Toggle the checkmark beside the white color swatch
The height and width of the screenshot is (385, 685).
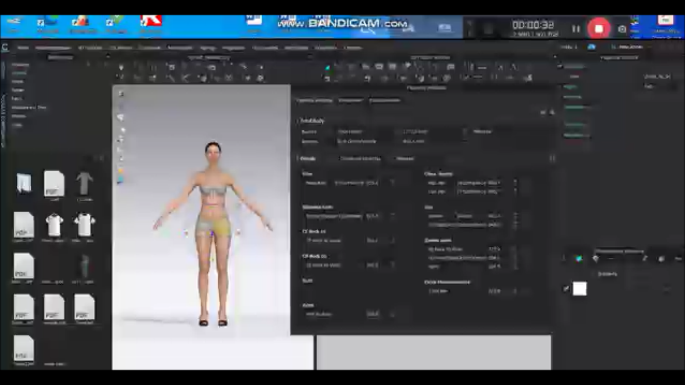point(566,288)
